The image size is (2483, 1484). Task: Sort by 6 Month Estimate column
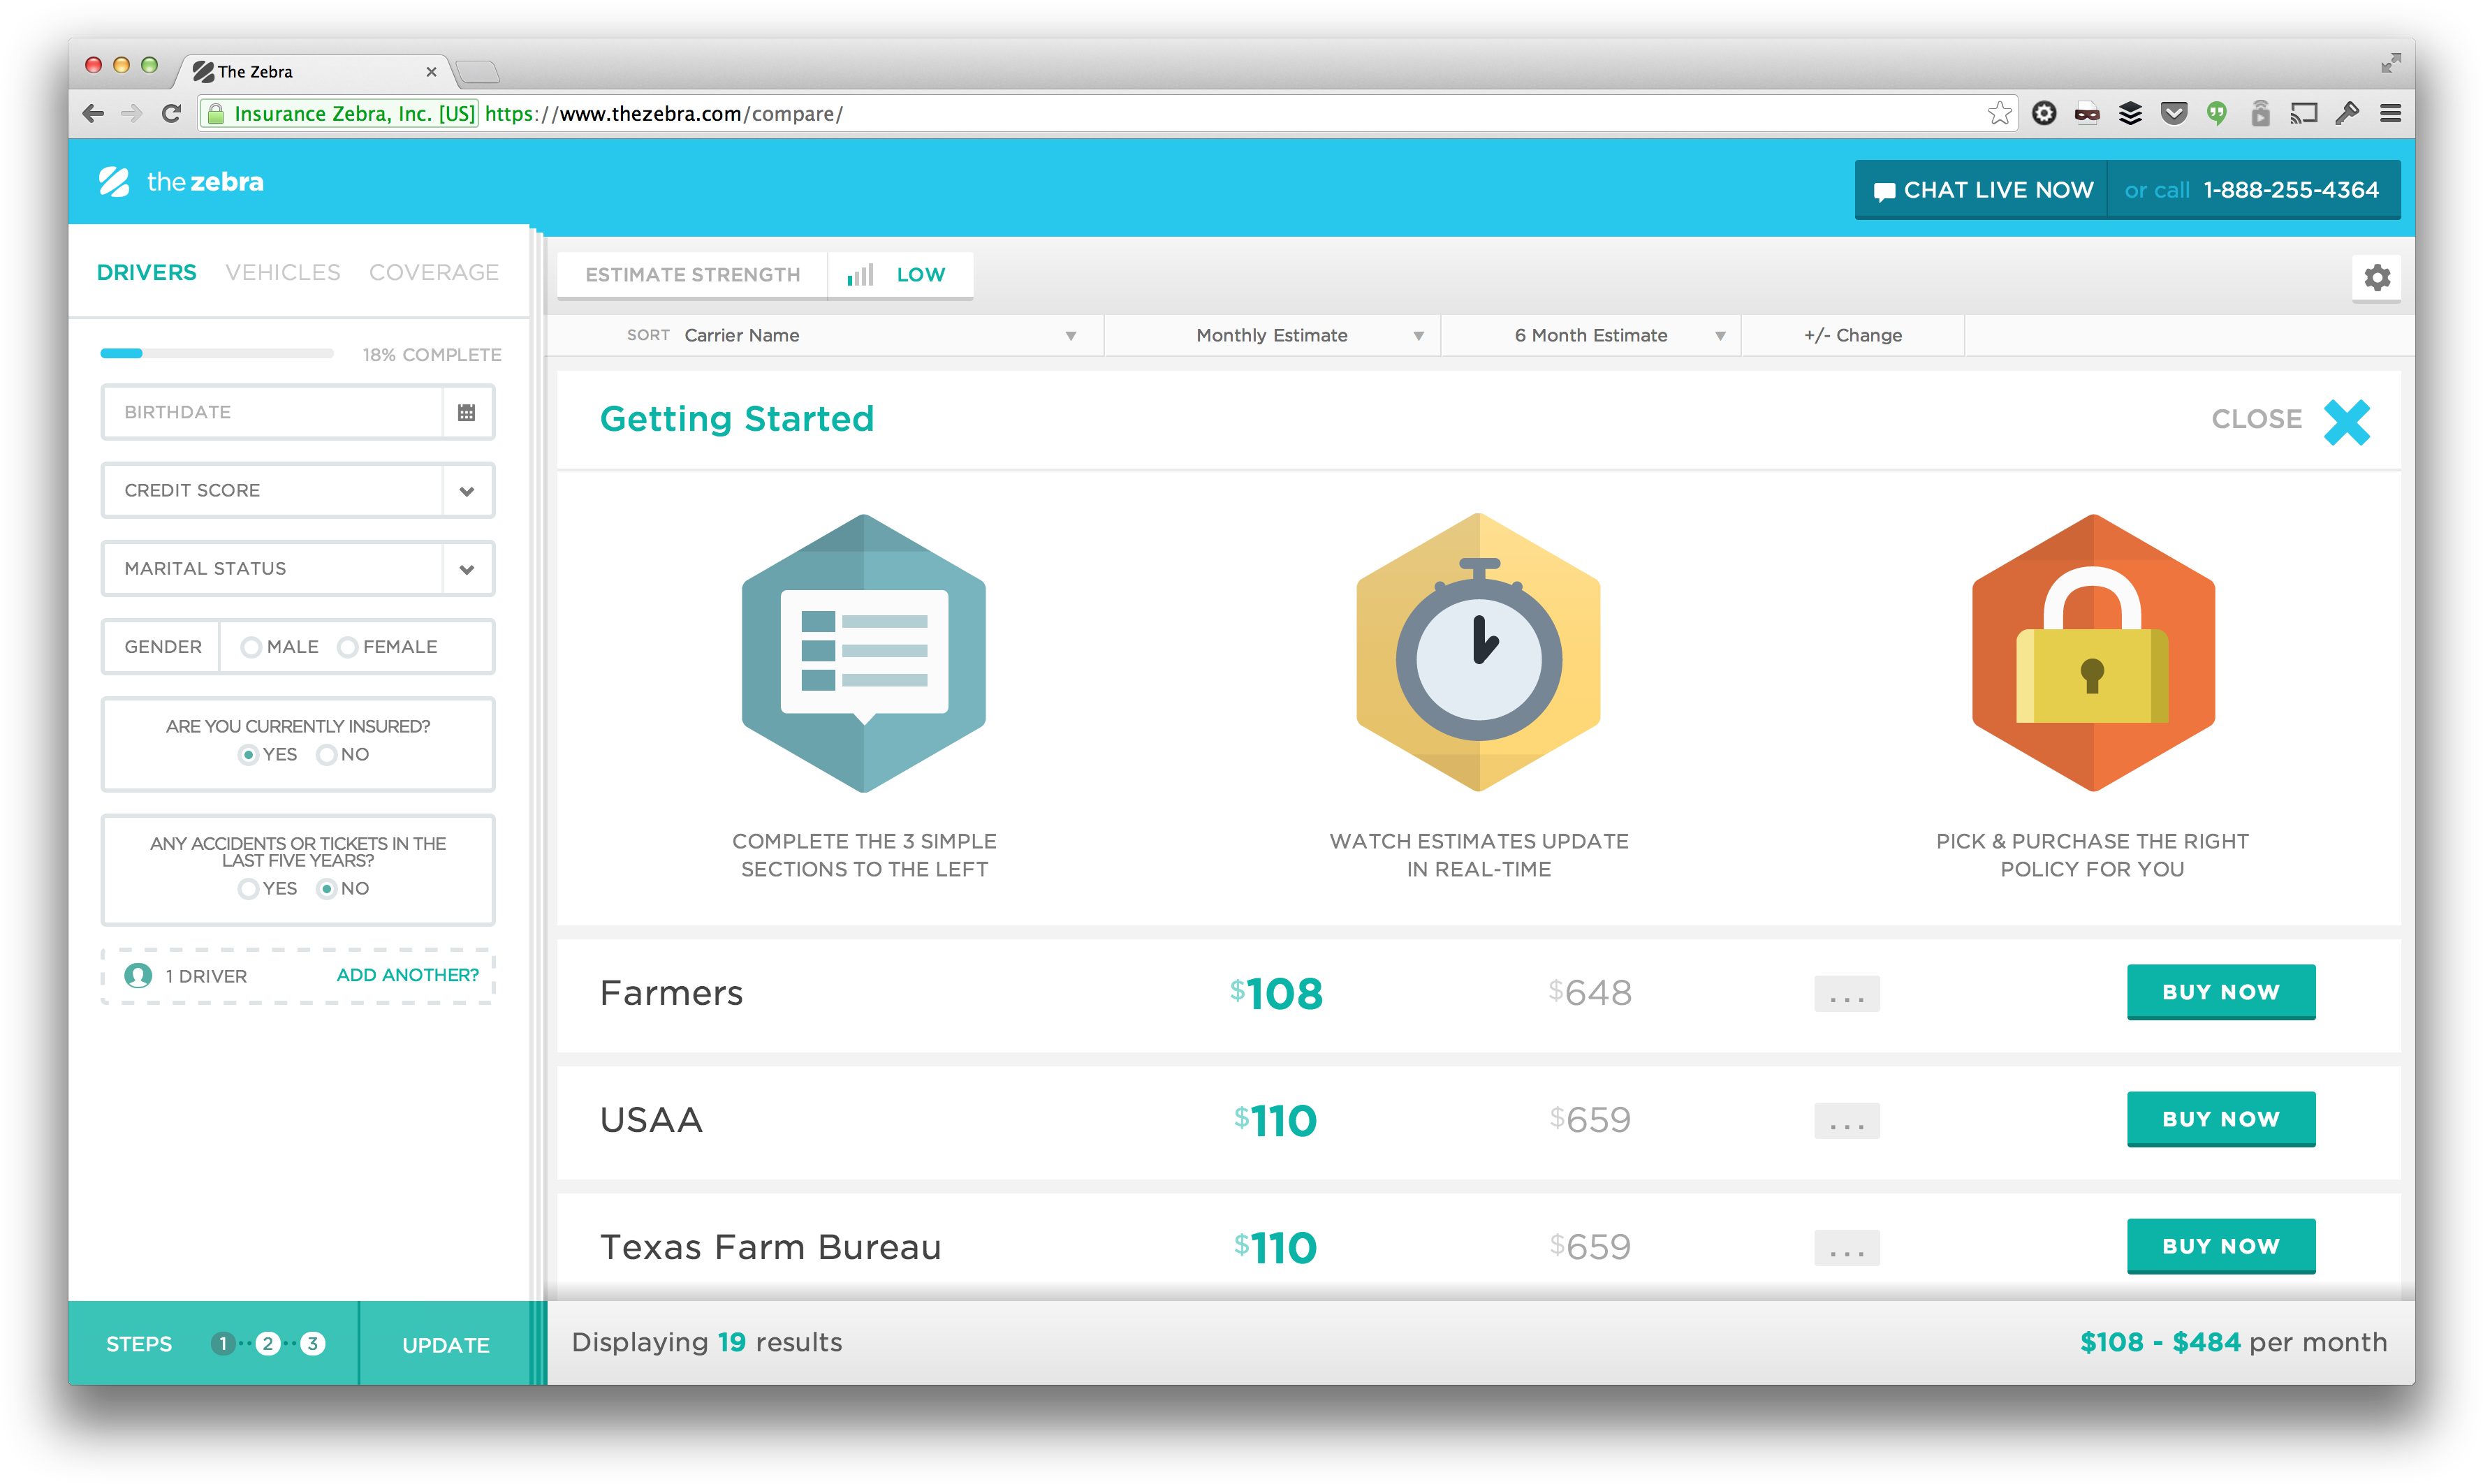pyautogui.click(x=1592, y=335)
